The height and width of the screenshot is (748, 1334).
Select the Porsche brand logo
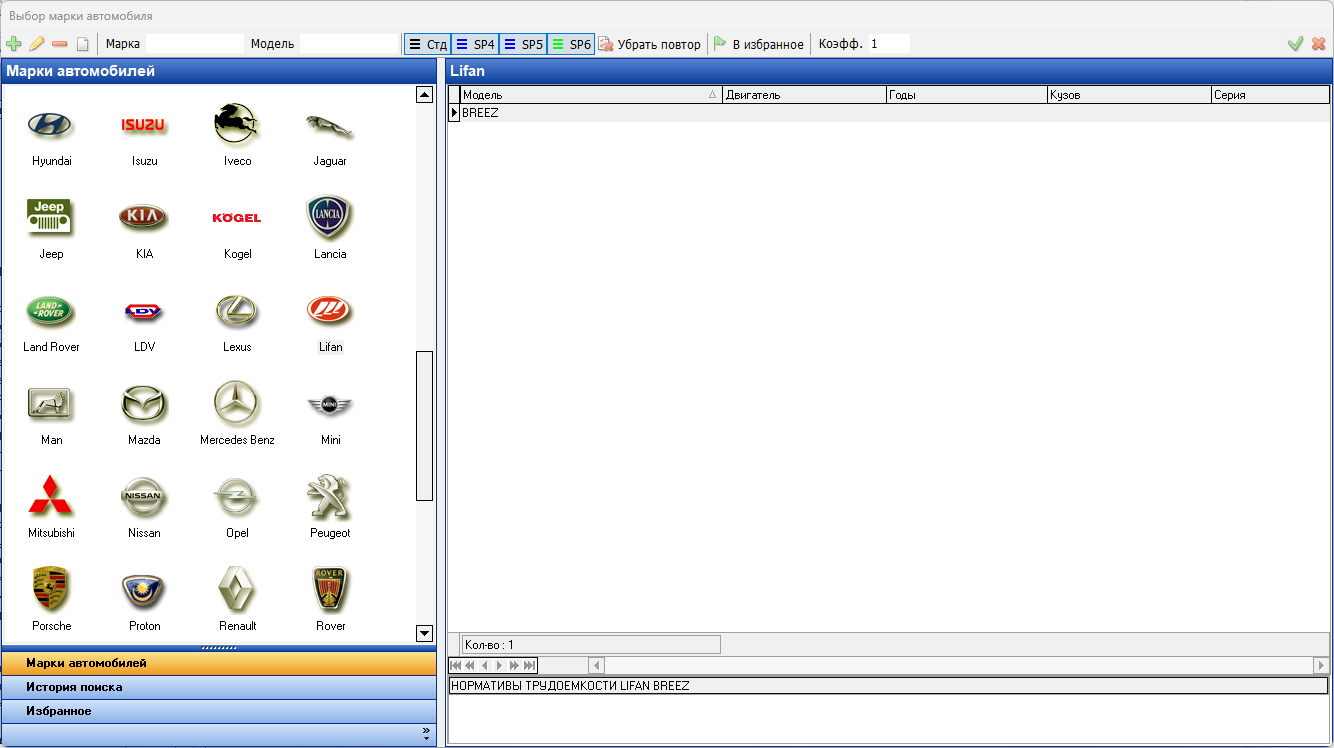[52, 590]
